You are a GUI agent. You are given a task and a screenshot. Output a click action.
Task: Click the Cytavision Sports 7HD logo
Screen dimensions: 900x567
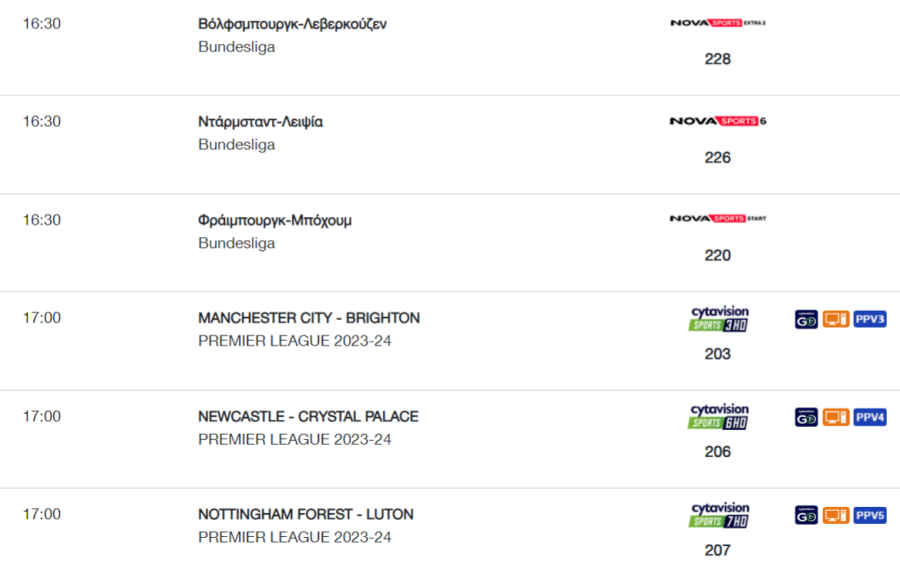[x=719, y=515]
